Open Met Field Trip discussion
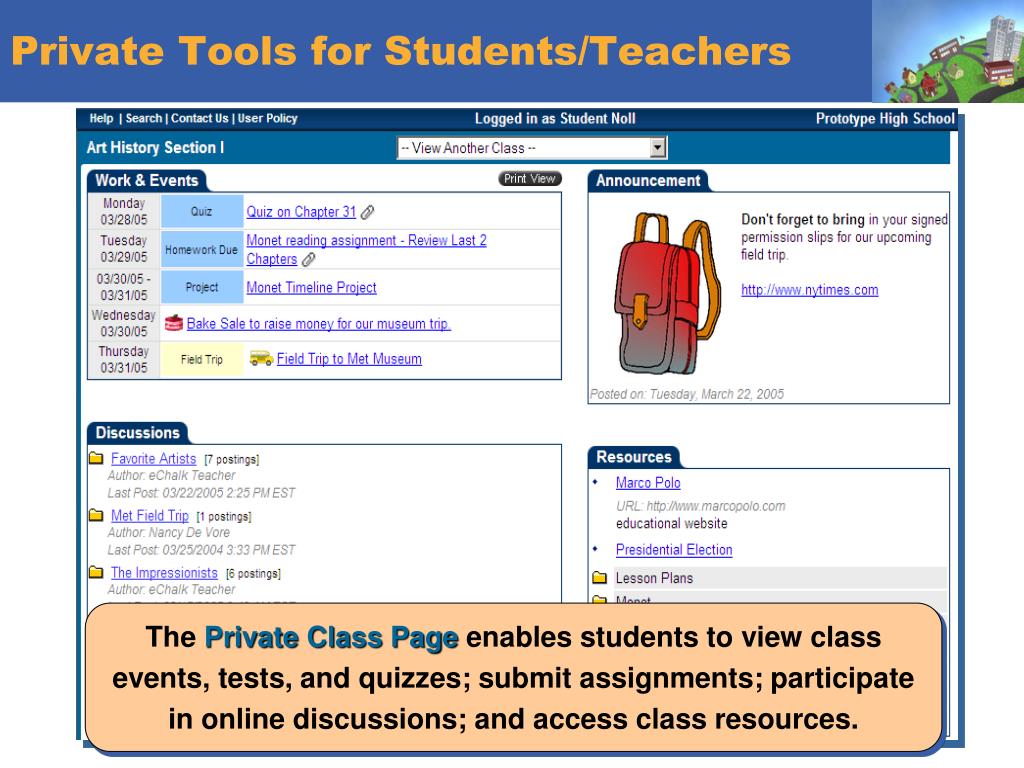The image size is (1024, 768). point(150,515)
